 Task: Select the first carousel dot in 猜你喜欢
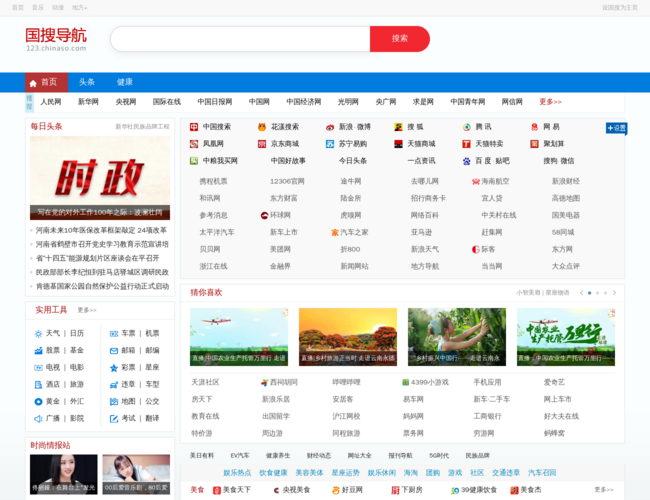(x=589, y=293)
